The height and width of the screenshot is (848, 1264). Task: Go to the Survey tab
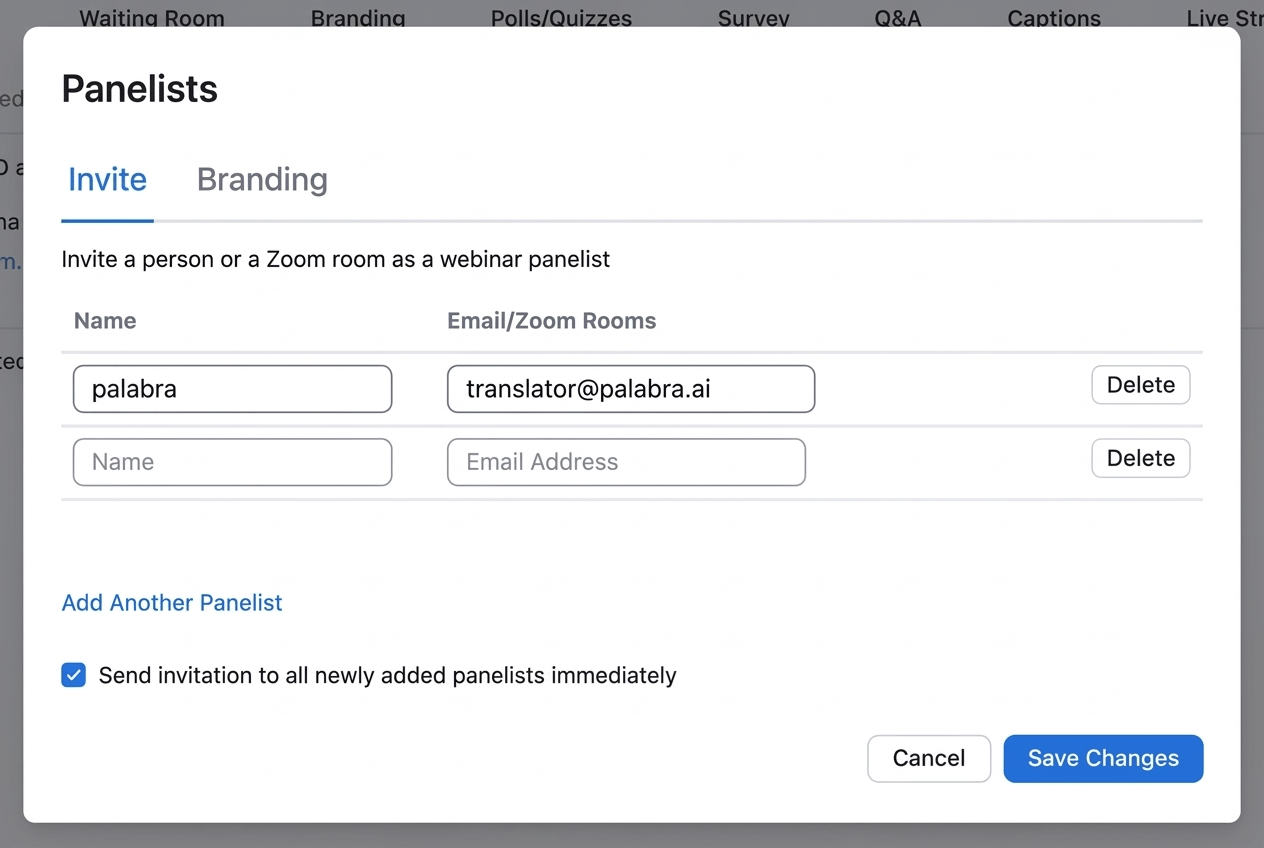(753, 18)
